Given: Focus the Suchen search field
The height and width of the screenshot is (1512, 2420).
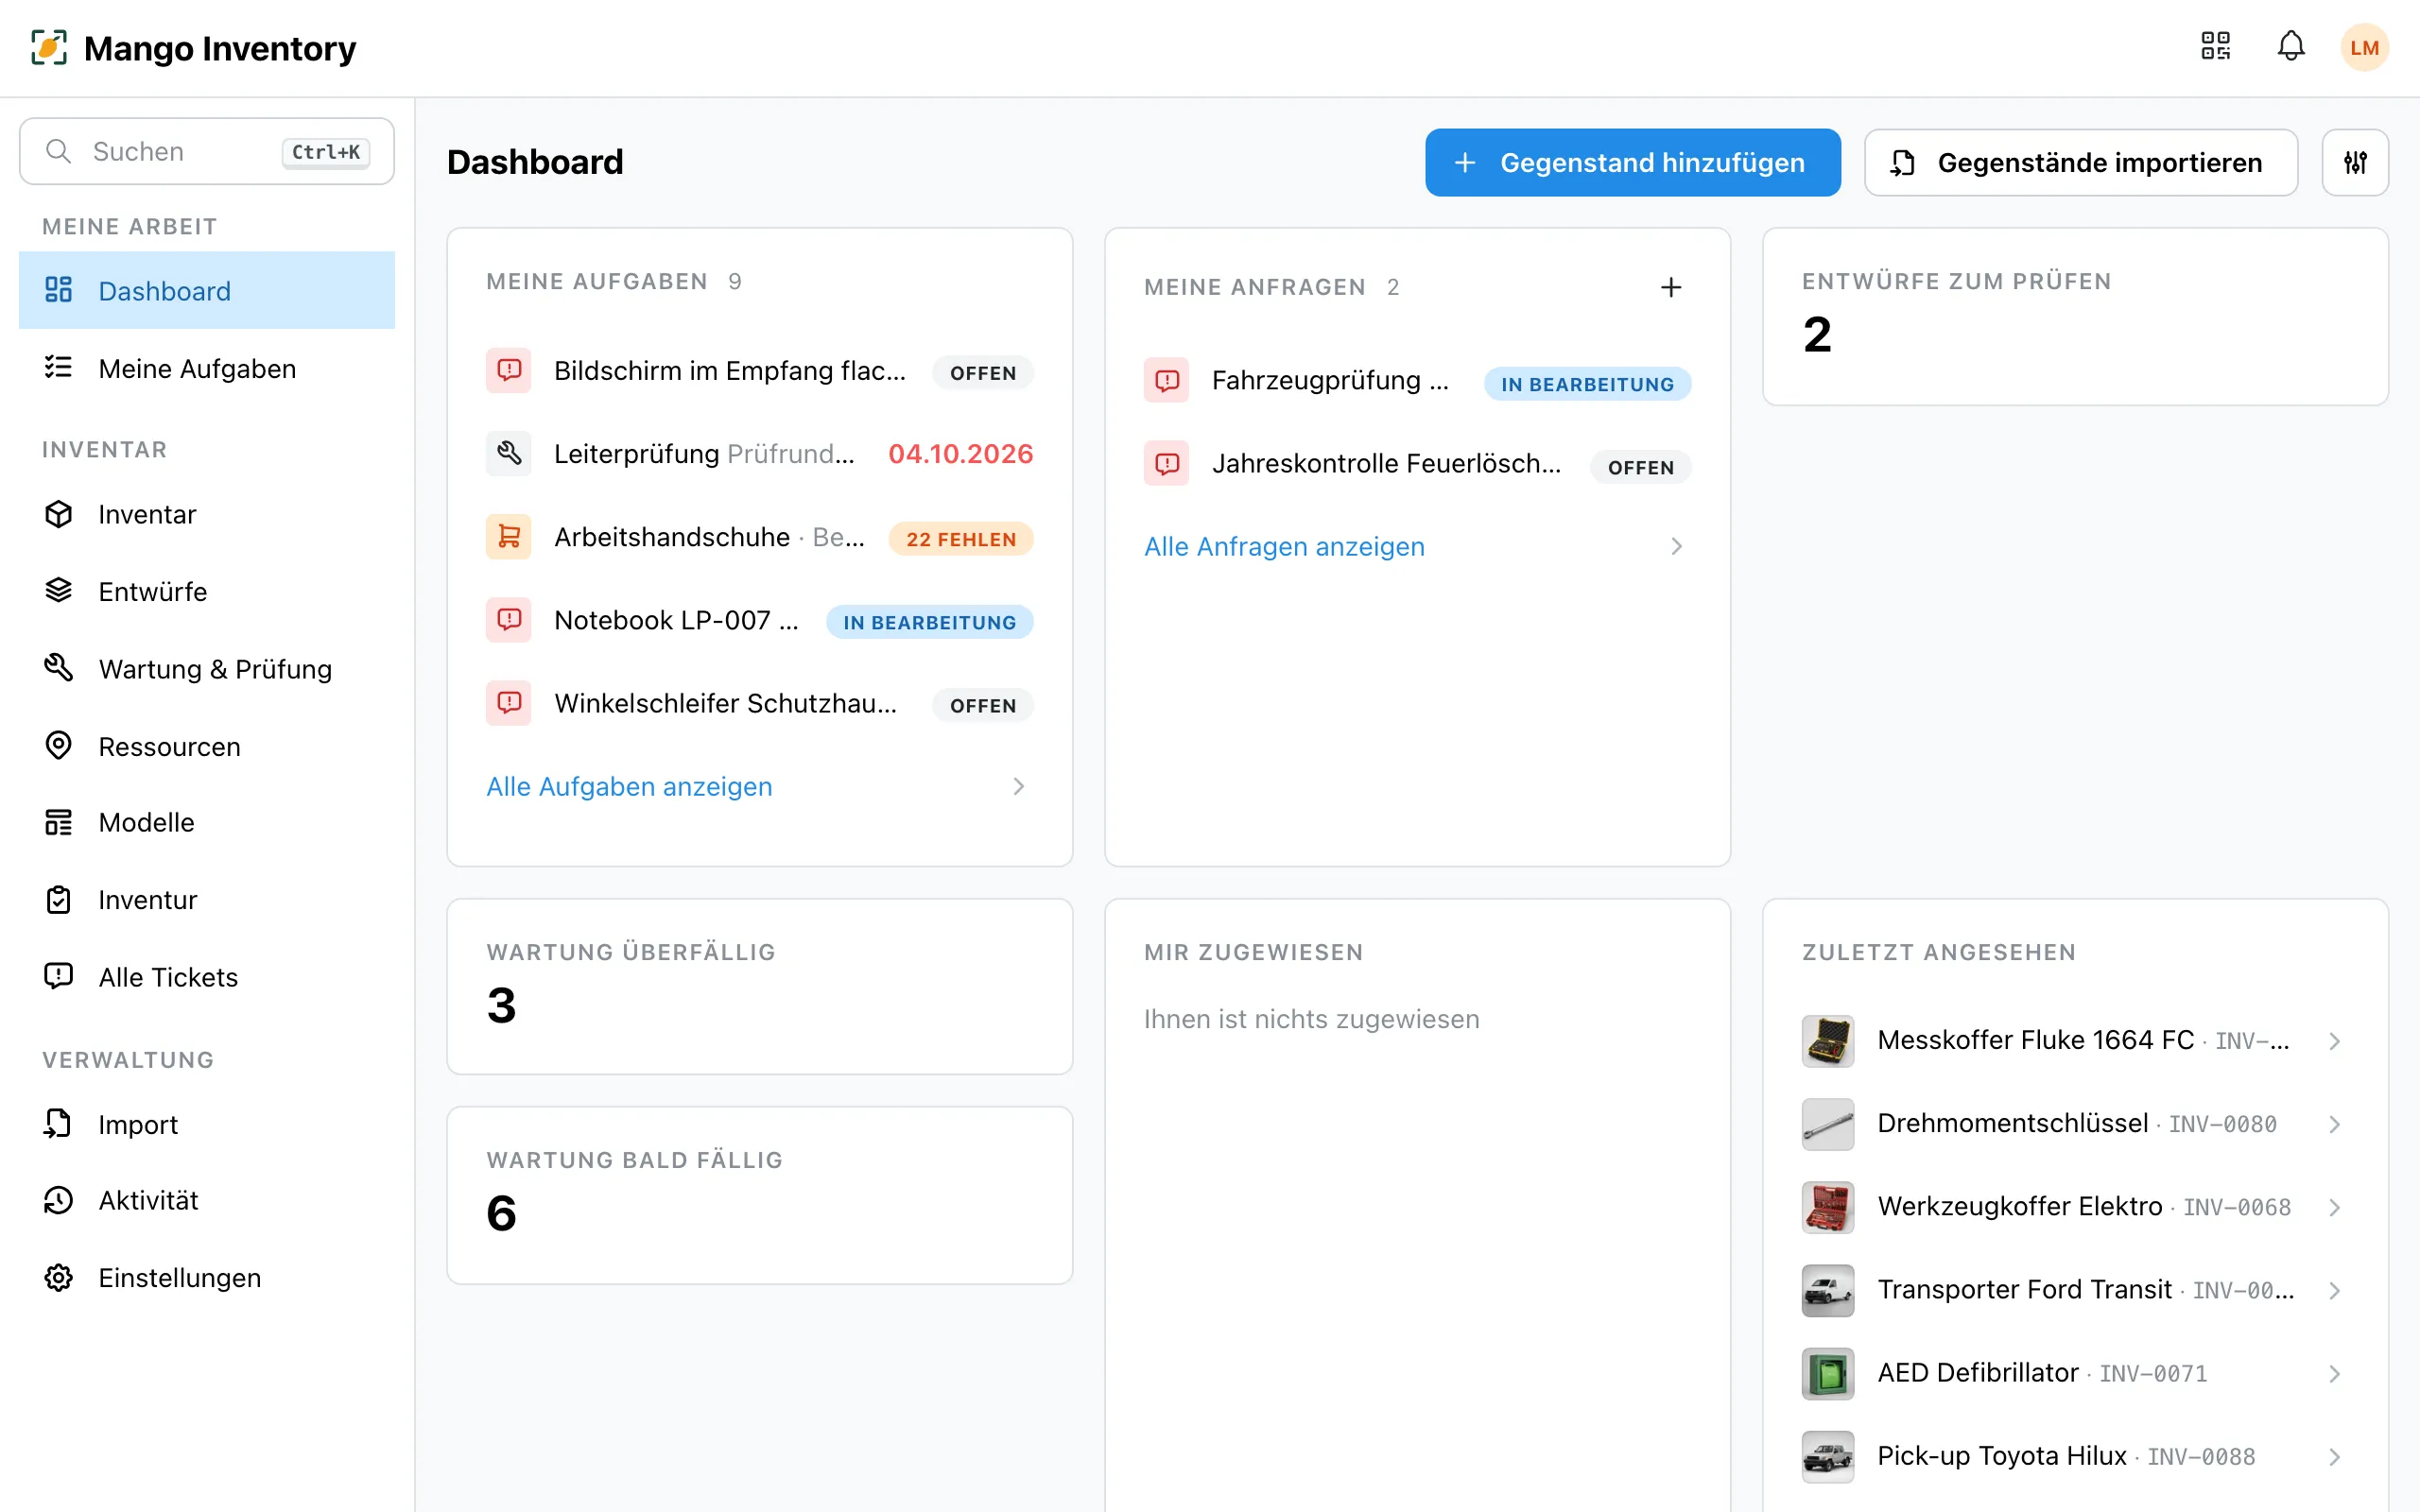Looking at the screenshot, I should pyautogui.click(x=207, y=151).
